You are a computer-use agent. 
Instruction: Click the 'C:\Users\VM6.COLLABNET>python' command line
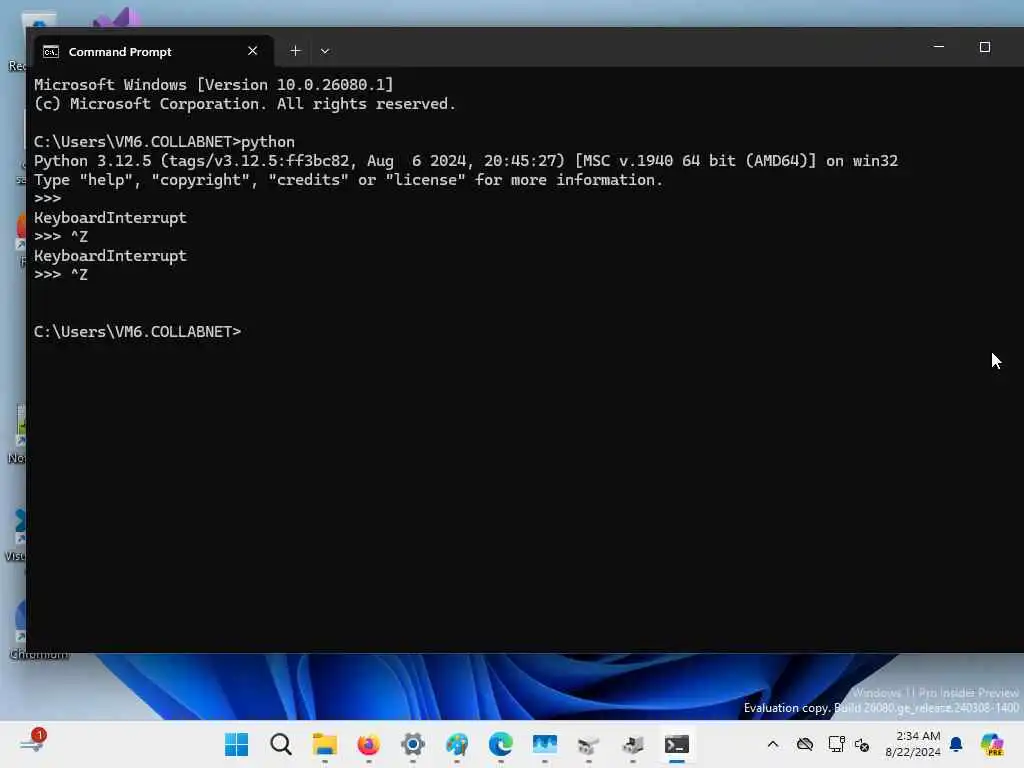click(x=164, y=142)
